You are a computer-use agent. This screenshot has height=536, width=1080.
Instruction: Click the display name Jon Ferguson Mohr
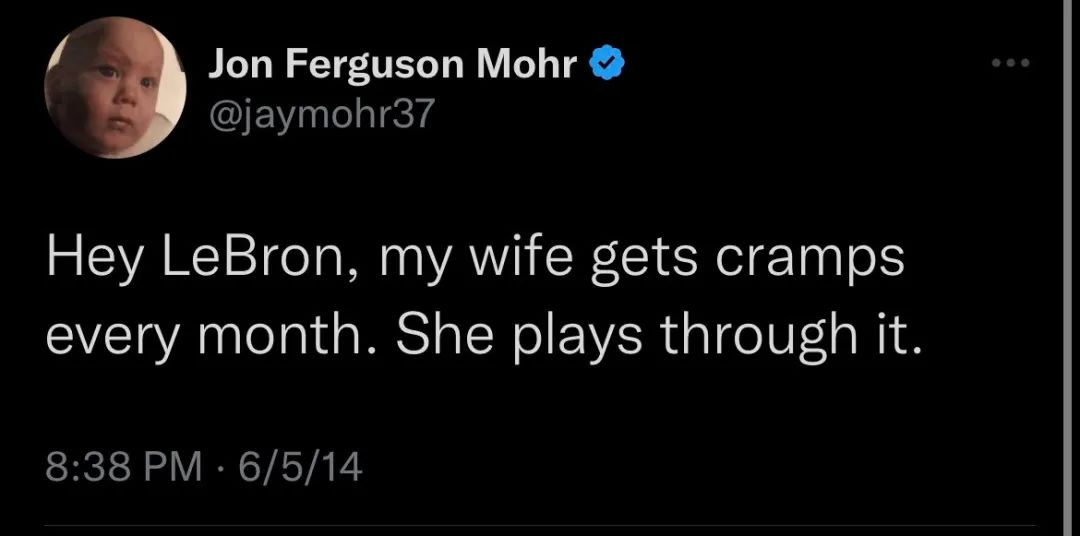pos(393,66)
